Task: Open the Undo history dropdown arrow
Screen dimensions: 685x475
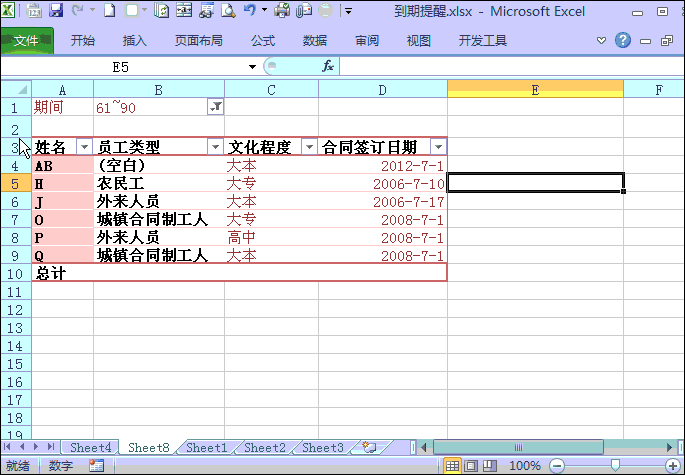Action: point(264,10)
